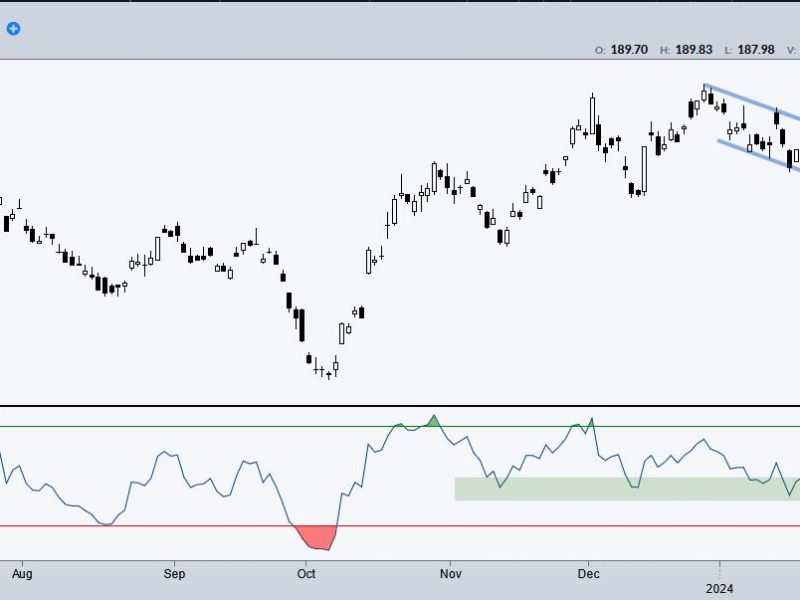Viewport: 800px width, 600px height.
Task: Click the 2024 year label on the axis
Action: click(719, 589)
